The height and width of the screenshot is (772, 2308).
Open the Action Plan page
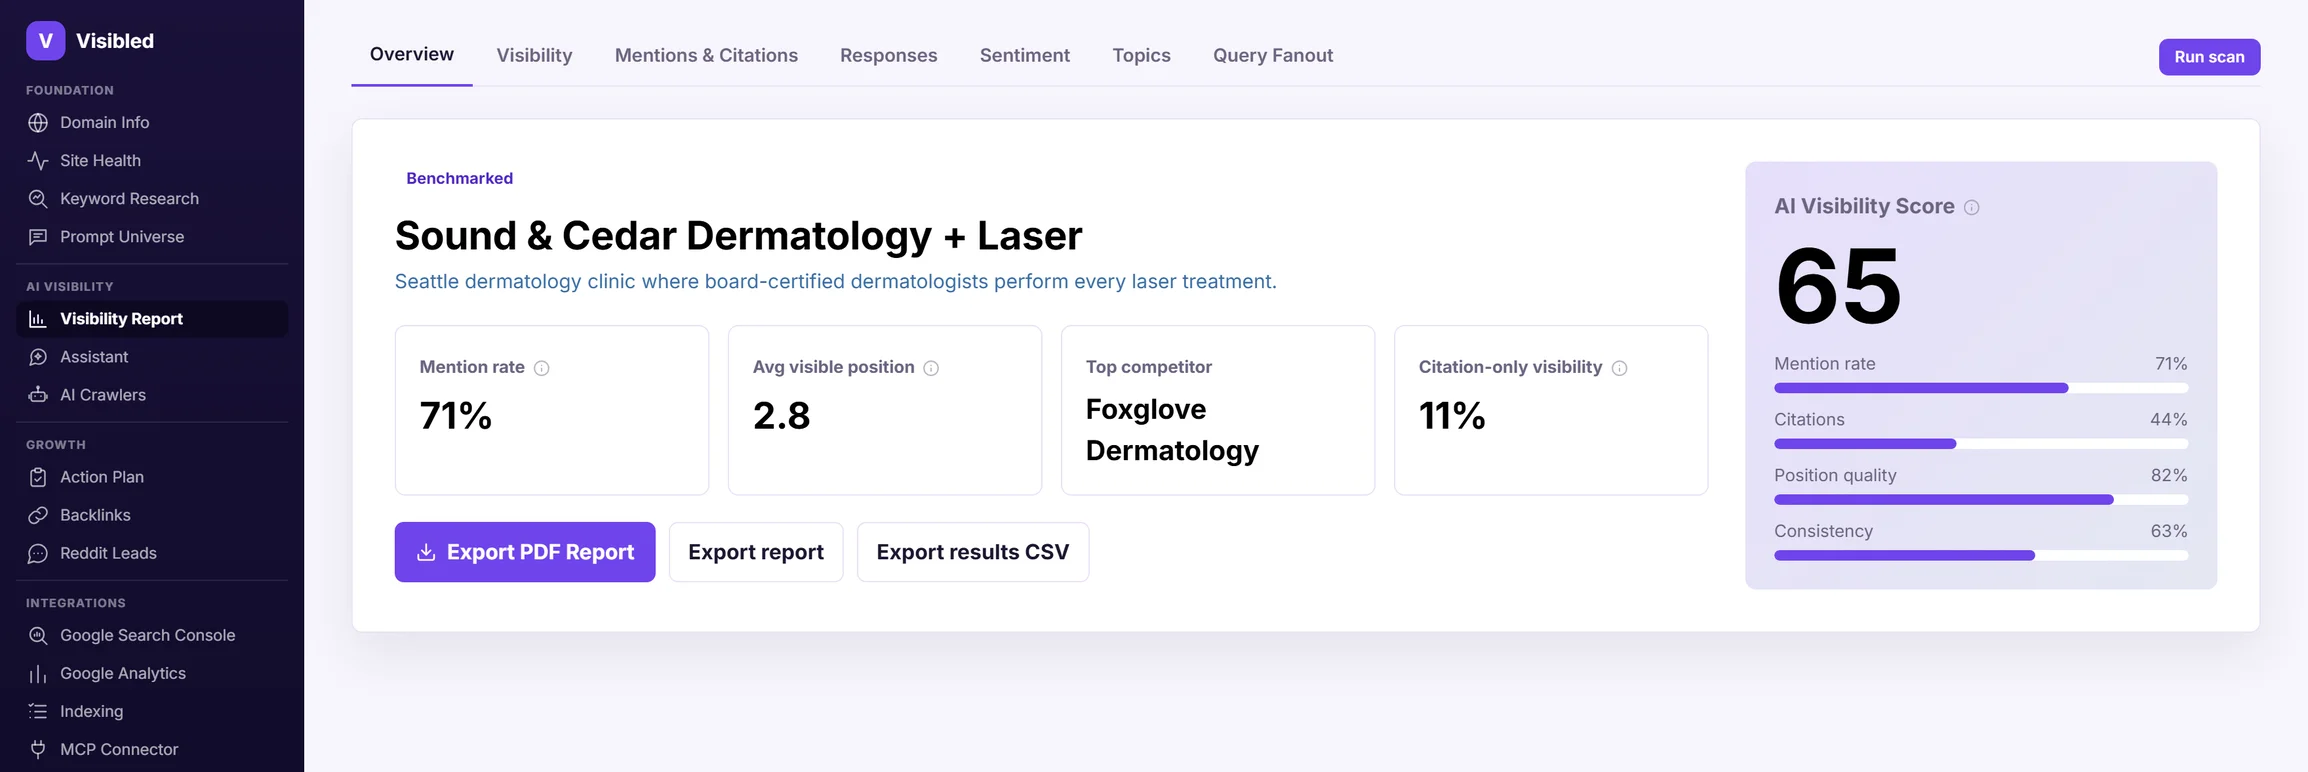152,477
